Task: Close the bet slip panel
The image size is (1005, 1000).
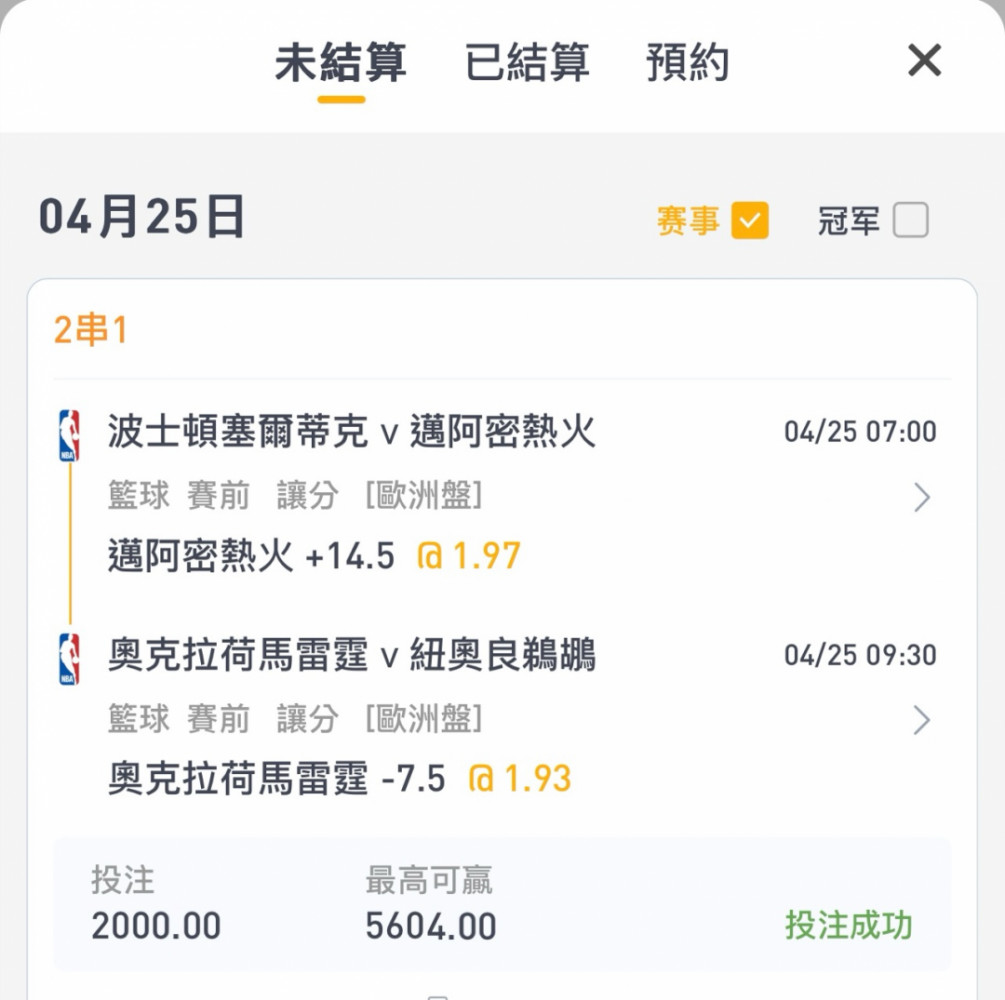Action: point(924,62)
